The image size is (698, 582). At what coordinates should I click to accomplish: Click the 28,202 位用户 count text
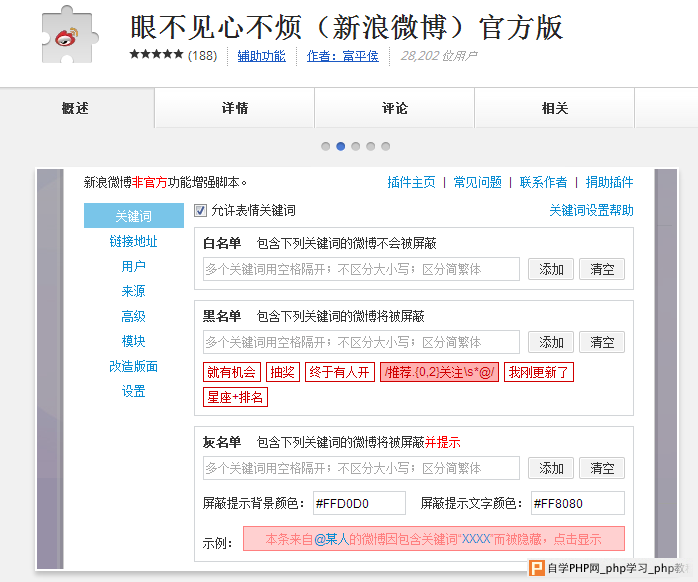[x=439, y=56]
